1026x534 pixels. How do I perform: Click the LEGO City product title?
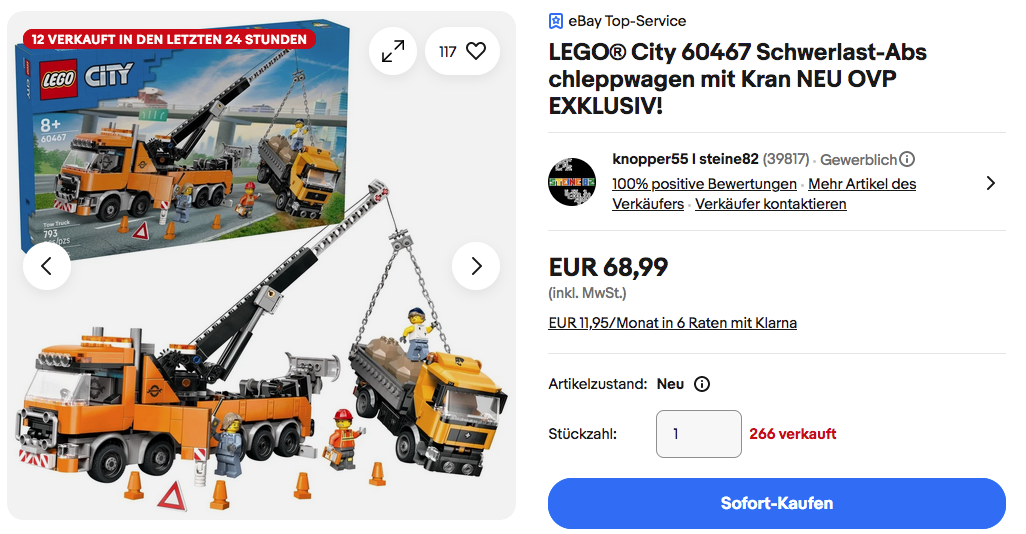738,79
